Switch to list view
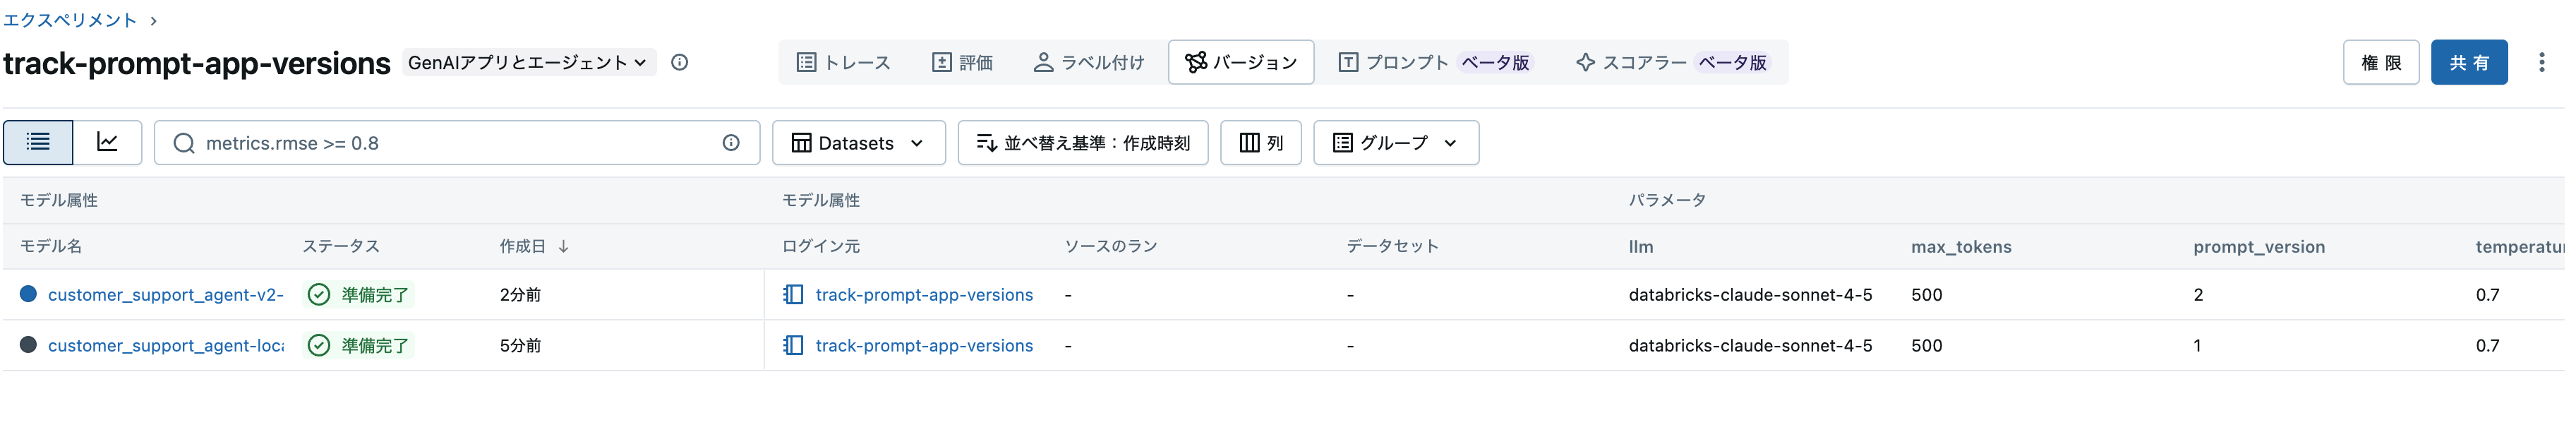 tap(38, 142)
